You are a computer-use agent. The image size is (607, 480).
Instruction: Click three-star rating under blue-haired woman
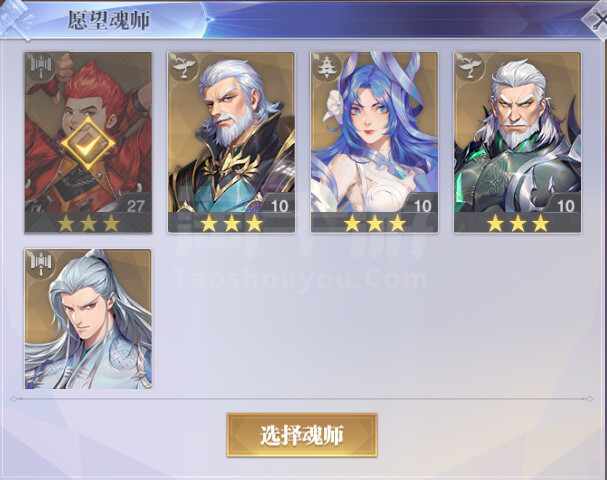(x=374, y=223)
